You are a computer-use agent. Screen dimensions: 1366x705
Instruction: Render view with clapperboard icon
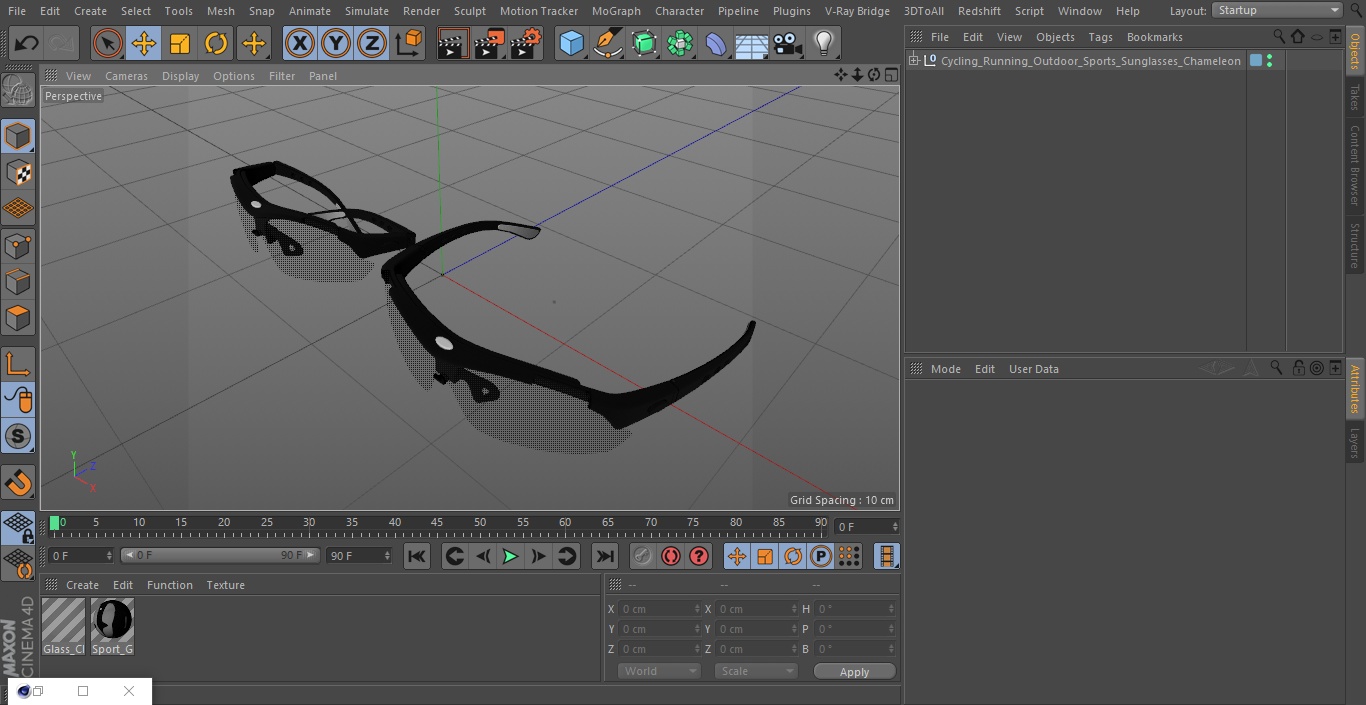coord(453,44)
